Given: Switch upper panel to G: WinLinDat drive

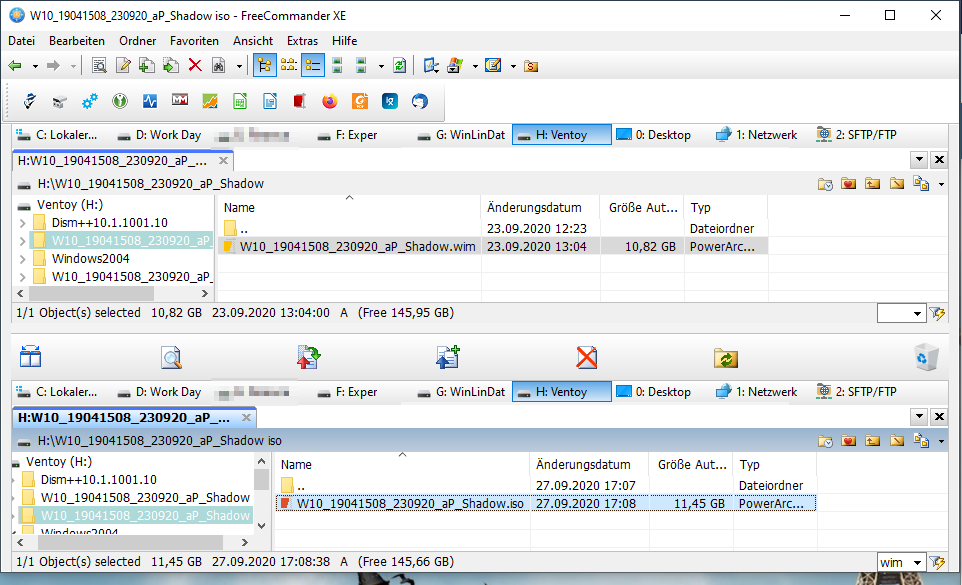Looking at the screenshot, I should pyautogui.click(x=461, y=135).
